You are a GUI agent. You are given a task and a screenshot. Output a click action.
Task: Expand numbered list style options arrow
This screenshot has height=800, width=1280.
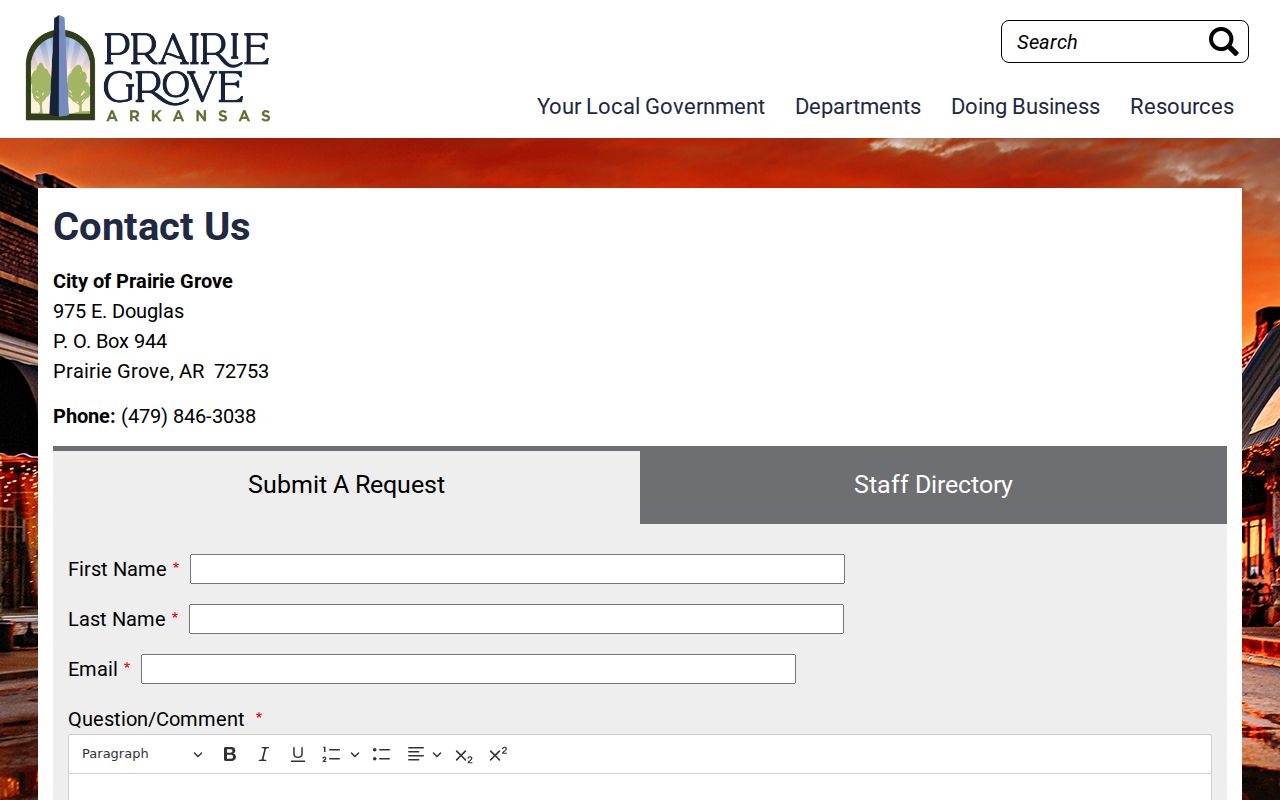pos(355,754)
